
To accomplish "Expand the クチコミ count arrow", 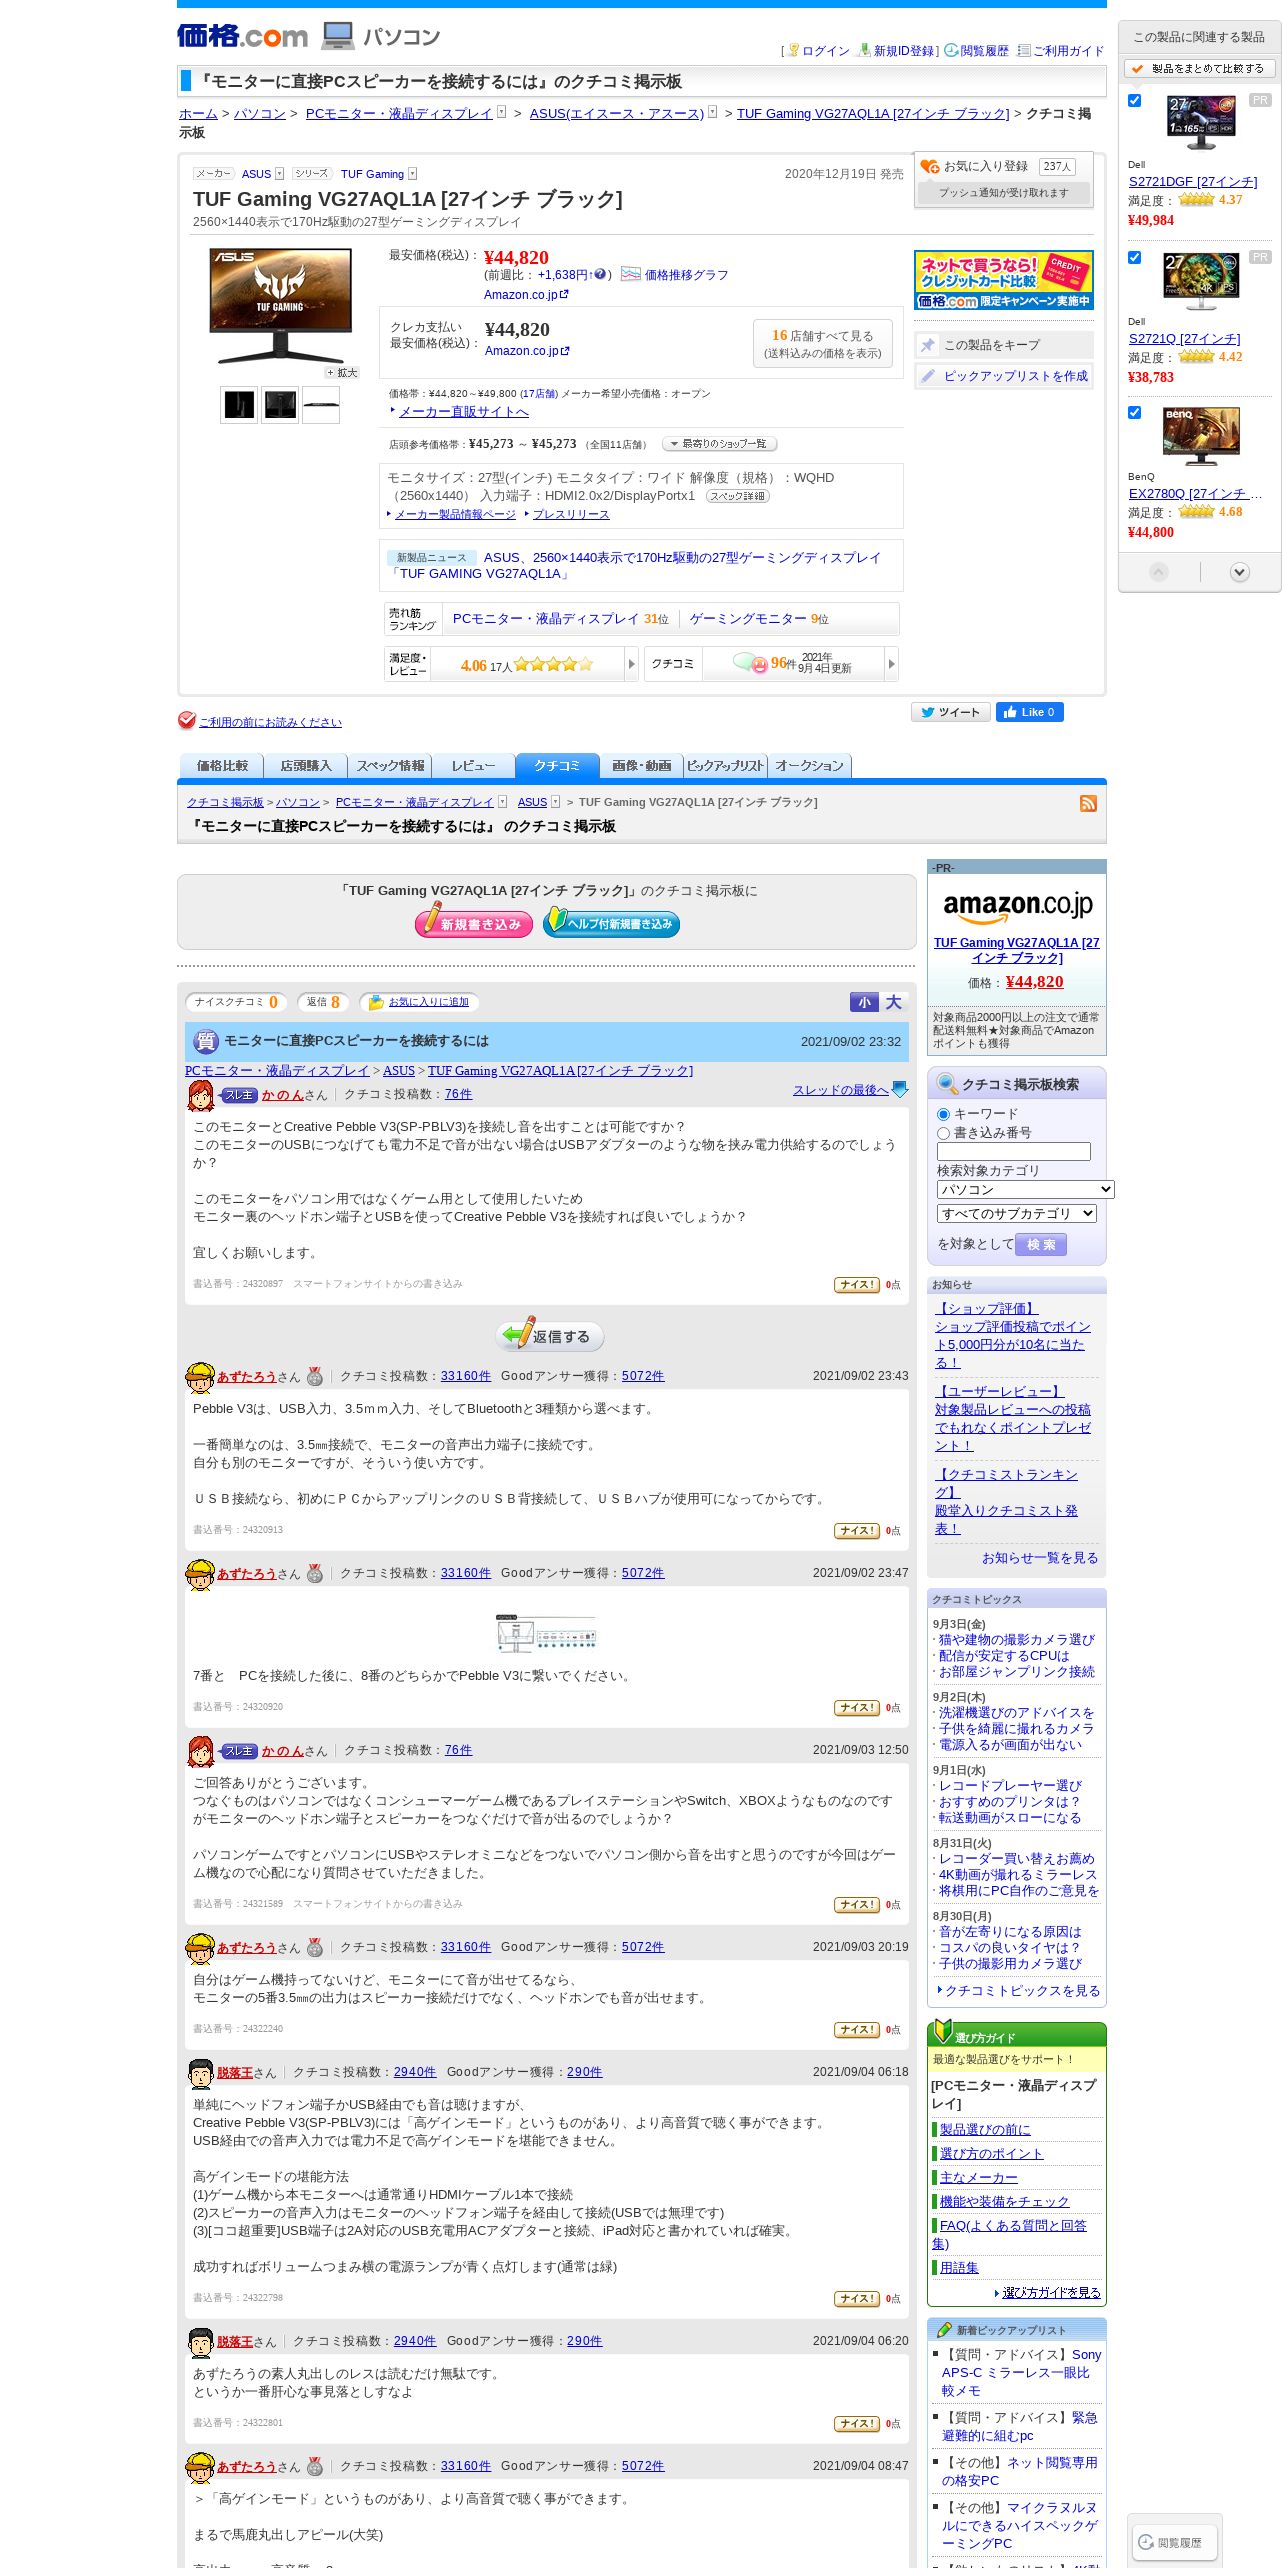I will pyautogui.click(x=891, y=664).
